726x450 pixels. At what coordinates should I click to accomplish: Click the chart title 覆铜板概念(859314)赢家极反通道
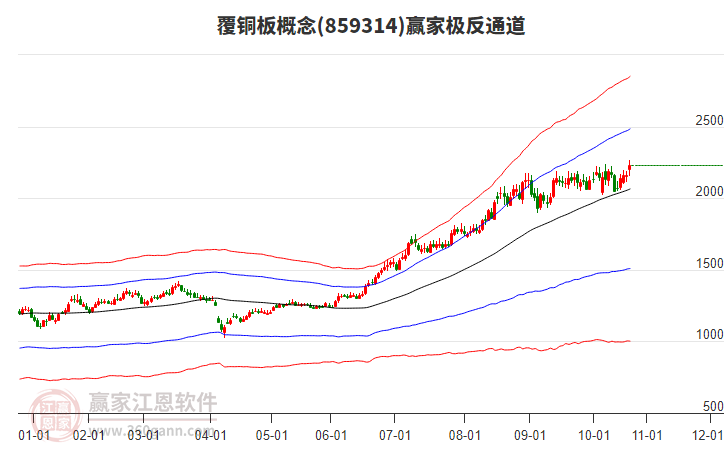point(371,26)
